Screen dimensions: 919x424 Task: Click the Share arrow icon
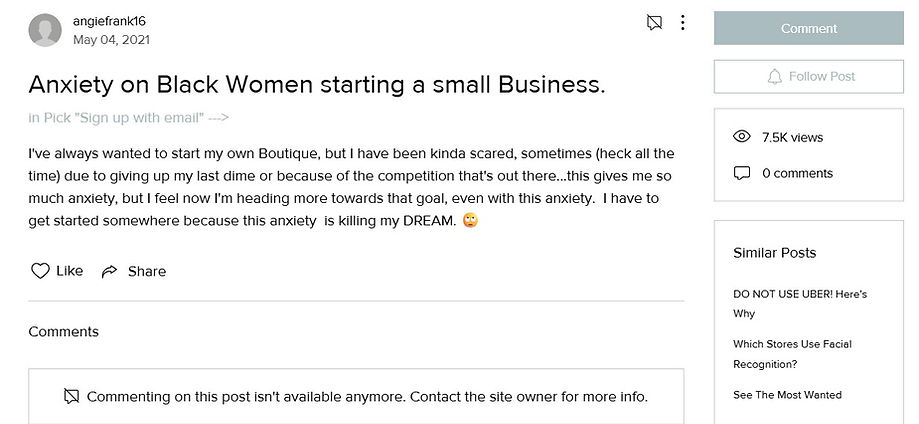[110, 271]
